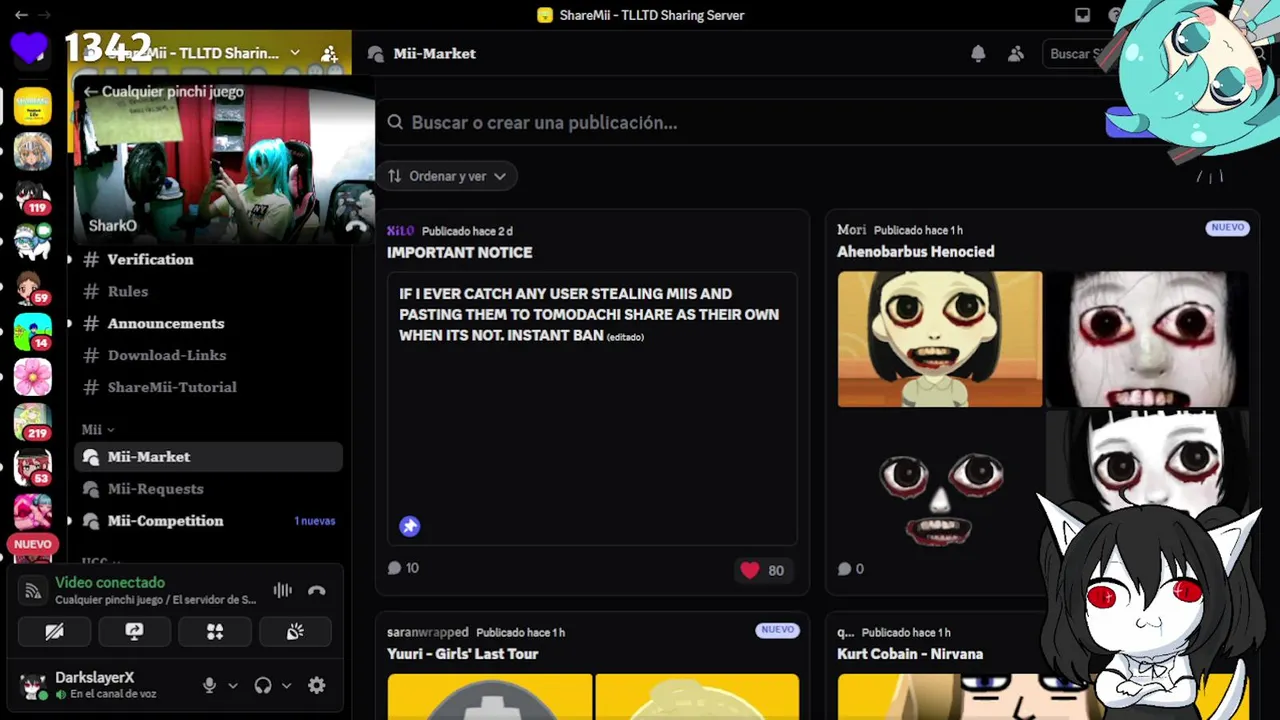
Task: Return via 'Cualquier pinchi juego' back arrow
Action: click(x=91, y=91)
